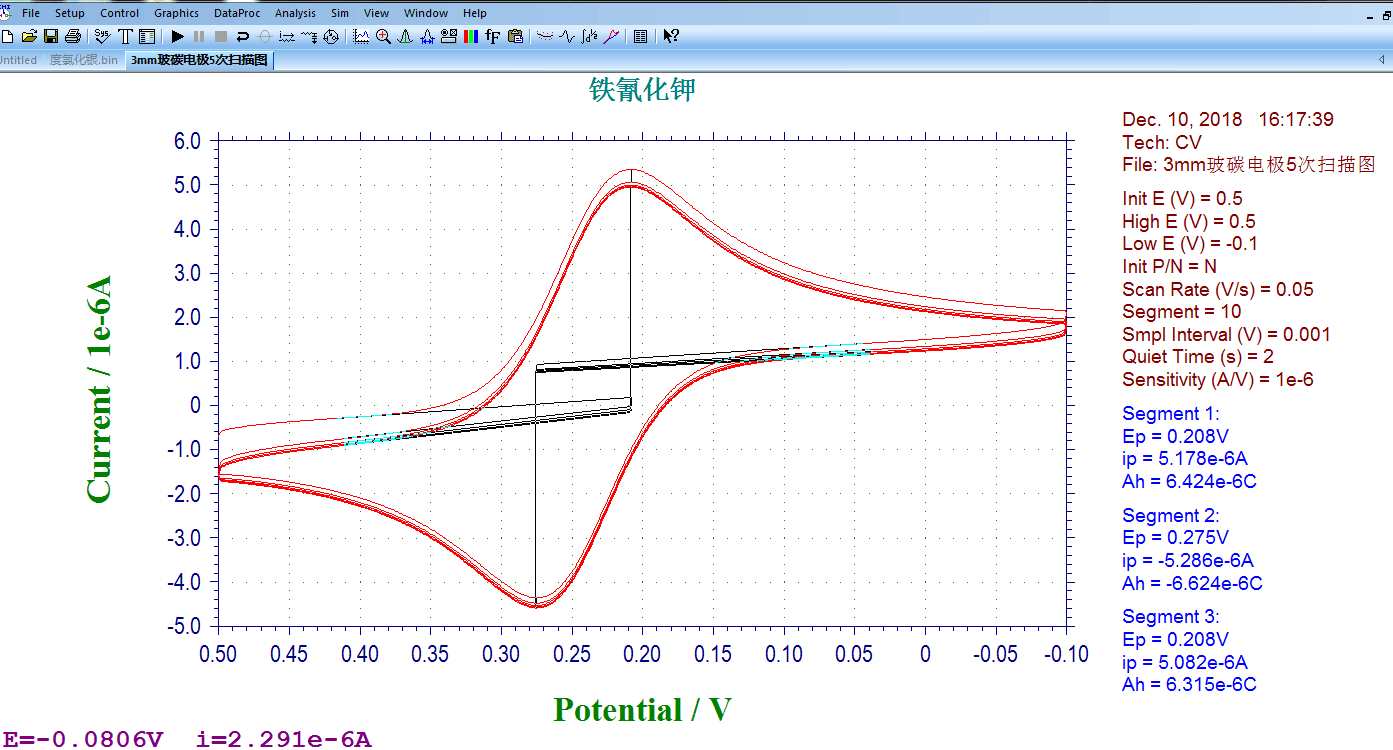The image size is (1393, 750).
Task: Click 'Tech: CV' info line
Action: click(1162, 143)
